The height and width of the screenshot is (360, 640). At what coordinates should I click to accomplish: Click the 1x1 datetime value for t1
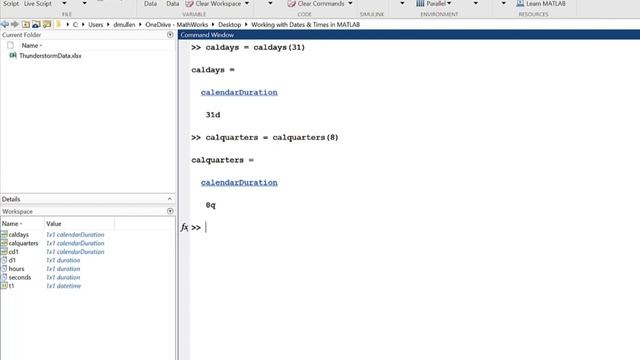[x=63, y=286]
